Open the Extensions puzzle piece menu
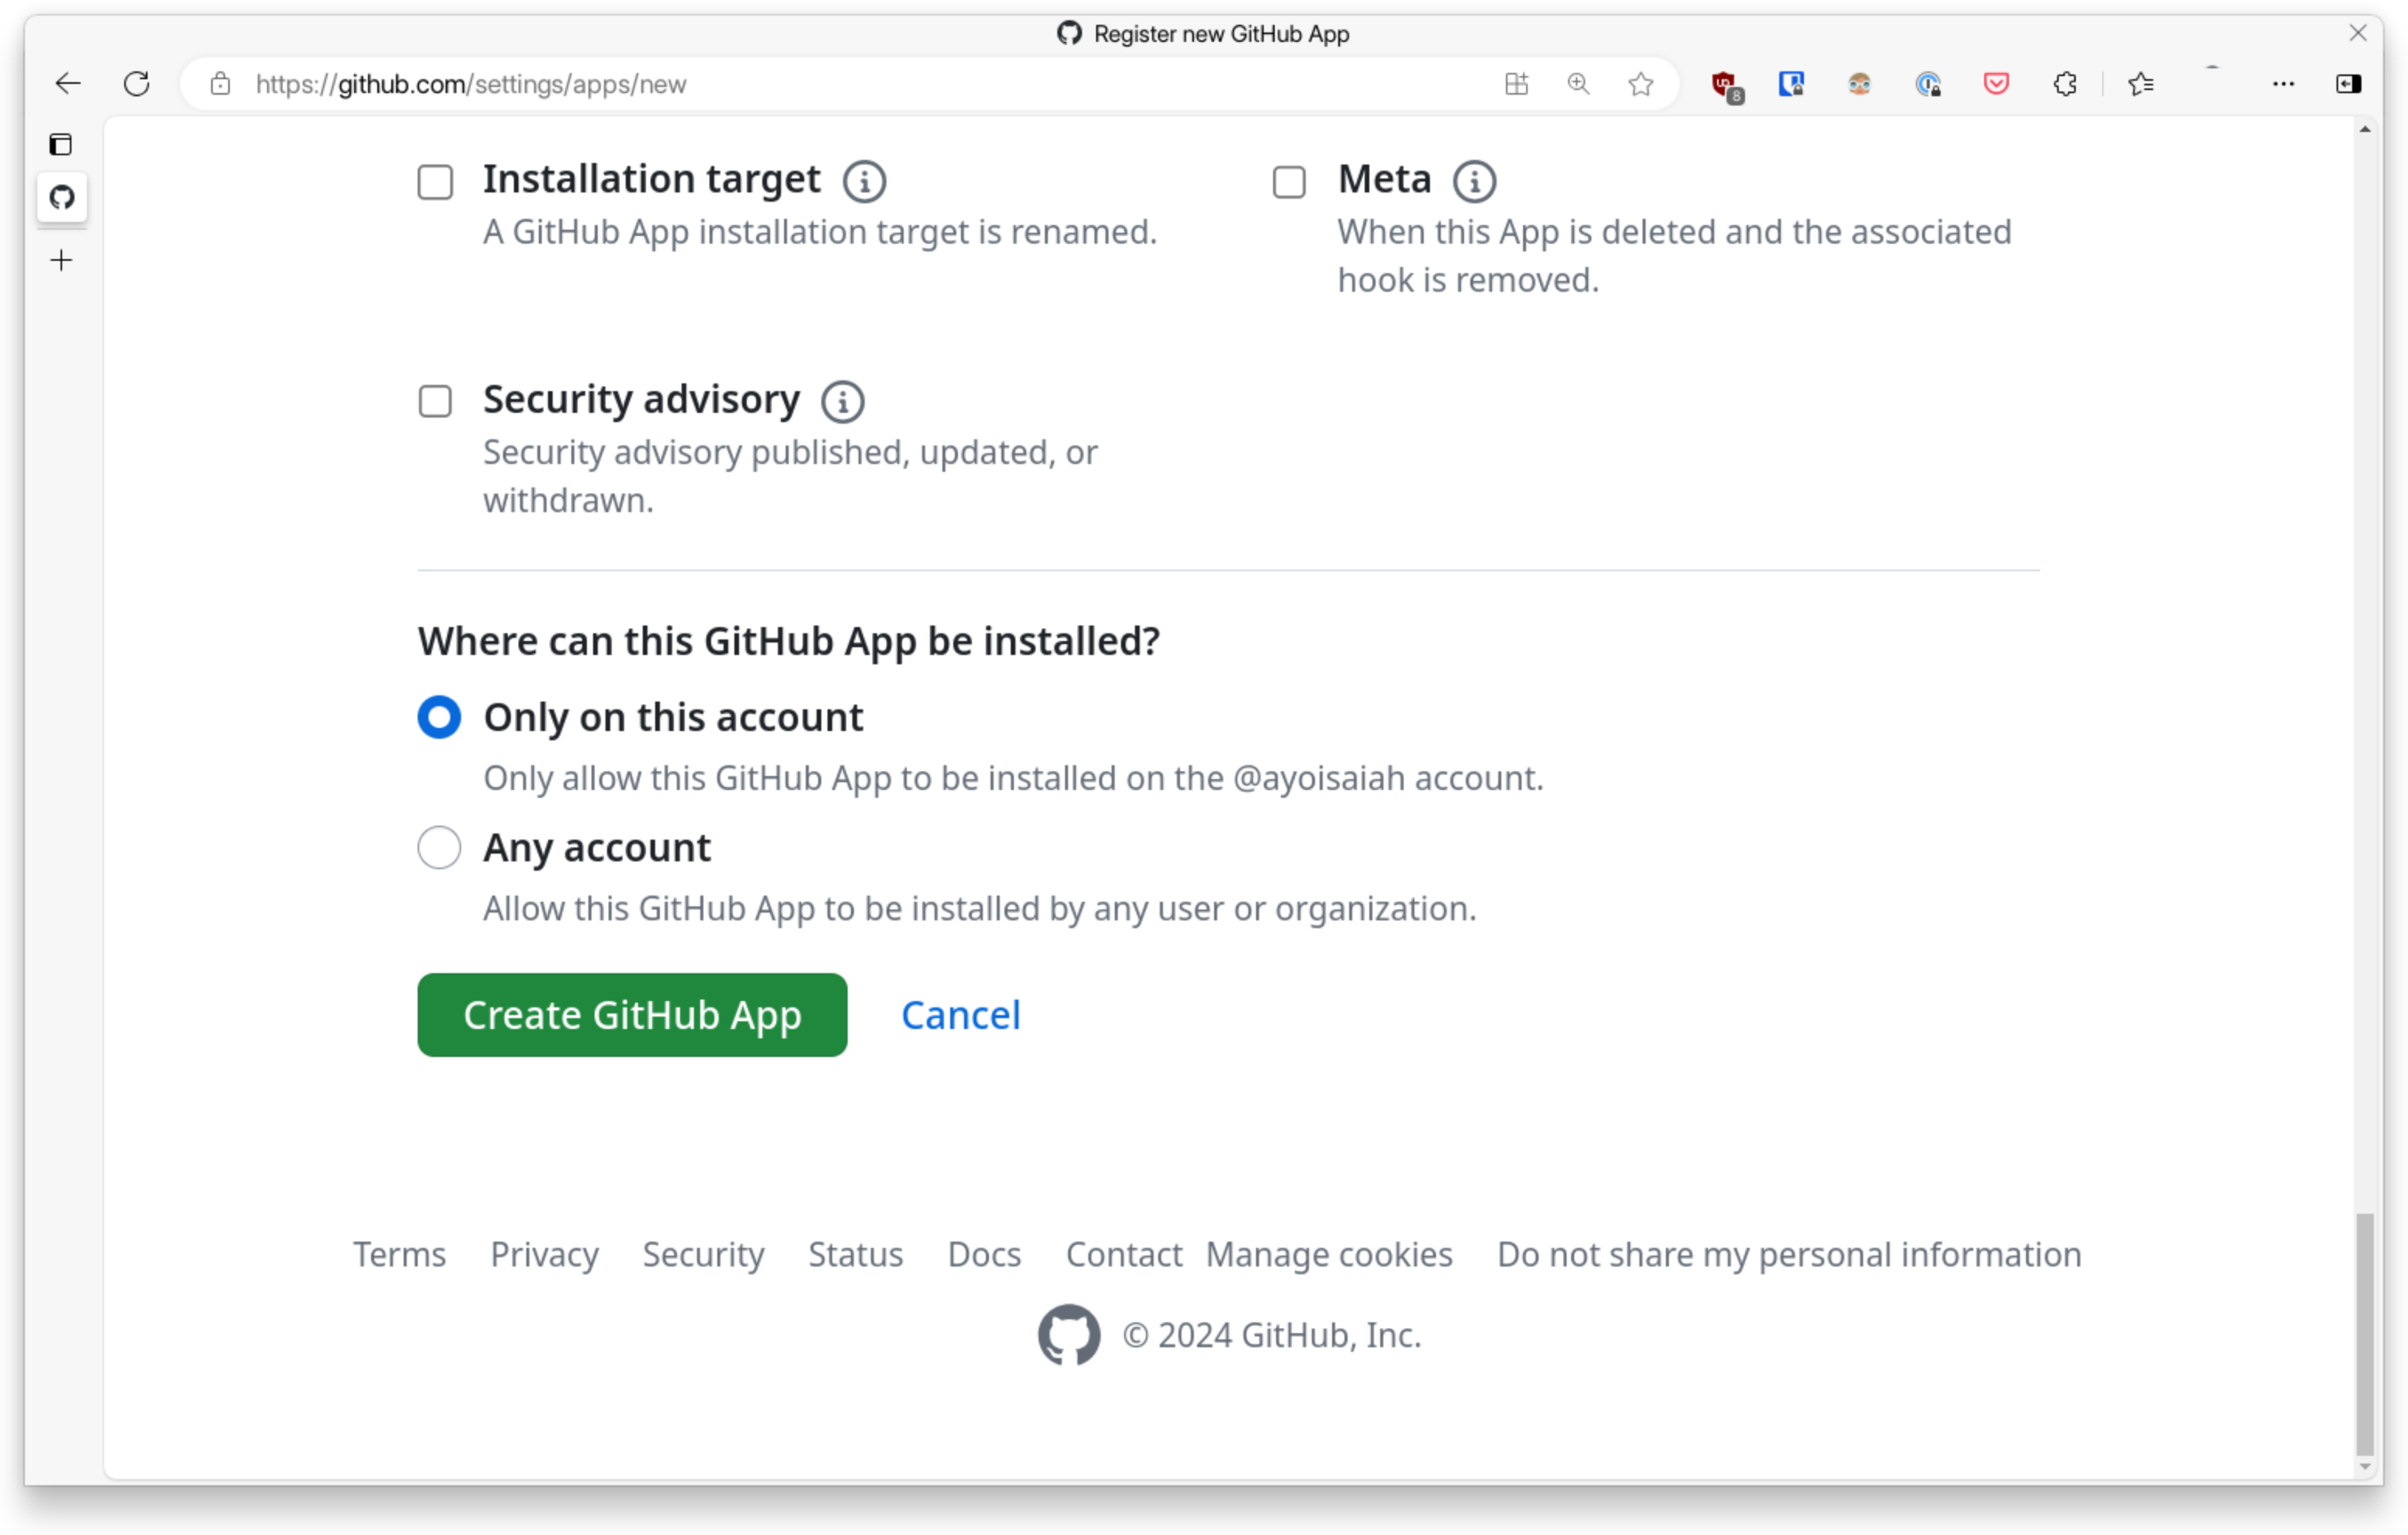The width and height of the screenshot is (2408, 1535). point(2065,84)
